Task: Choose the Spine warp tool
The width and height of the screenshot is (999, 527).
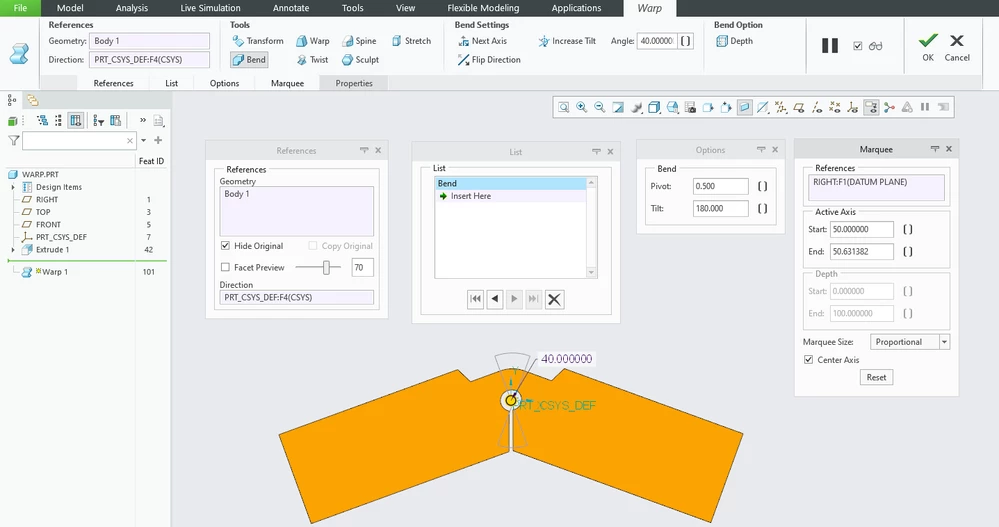Action: click(x=359, y=41)
